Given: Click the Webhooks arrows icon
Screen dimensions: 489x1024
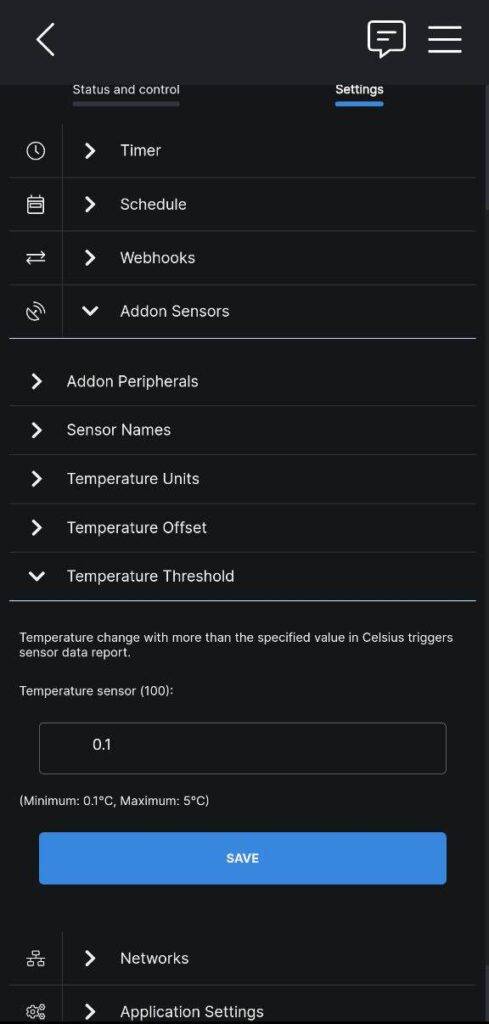Looking at the screenshot, I should tap(35, 258).
